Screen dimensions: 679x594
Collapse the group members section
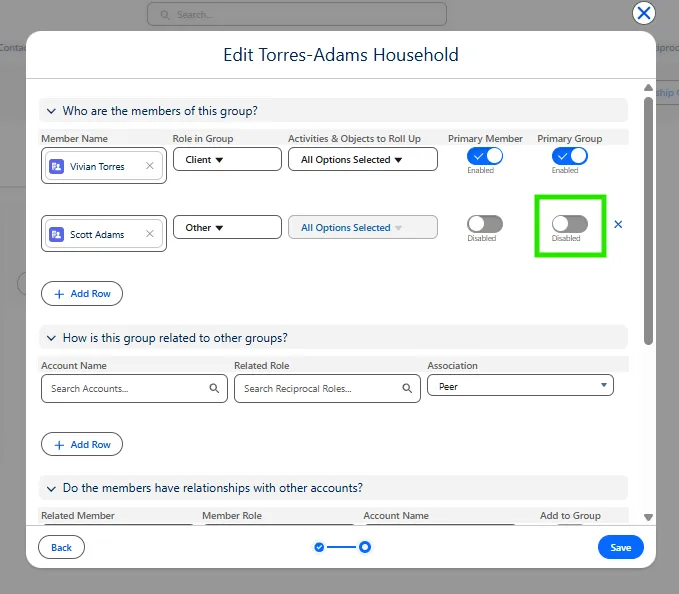point(50,111)
